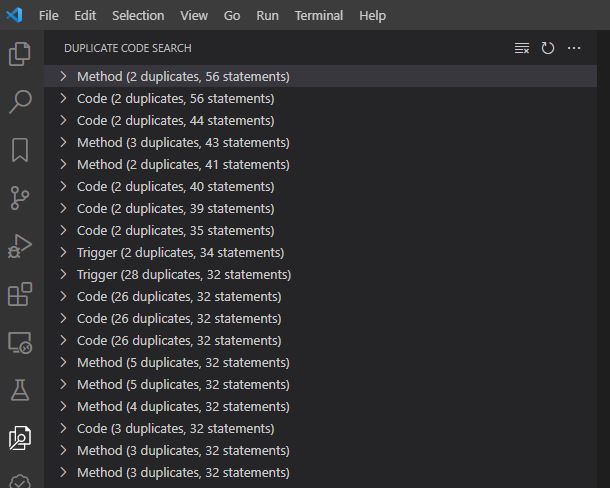The height and width of the screenshot is (488, 610).
Task: Expand Trigger with 28 duplicates, 32 statements
Action: (321, 274)
